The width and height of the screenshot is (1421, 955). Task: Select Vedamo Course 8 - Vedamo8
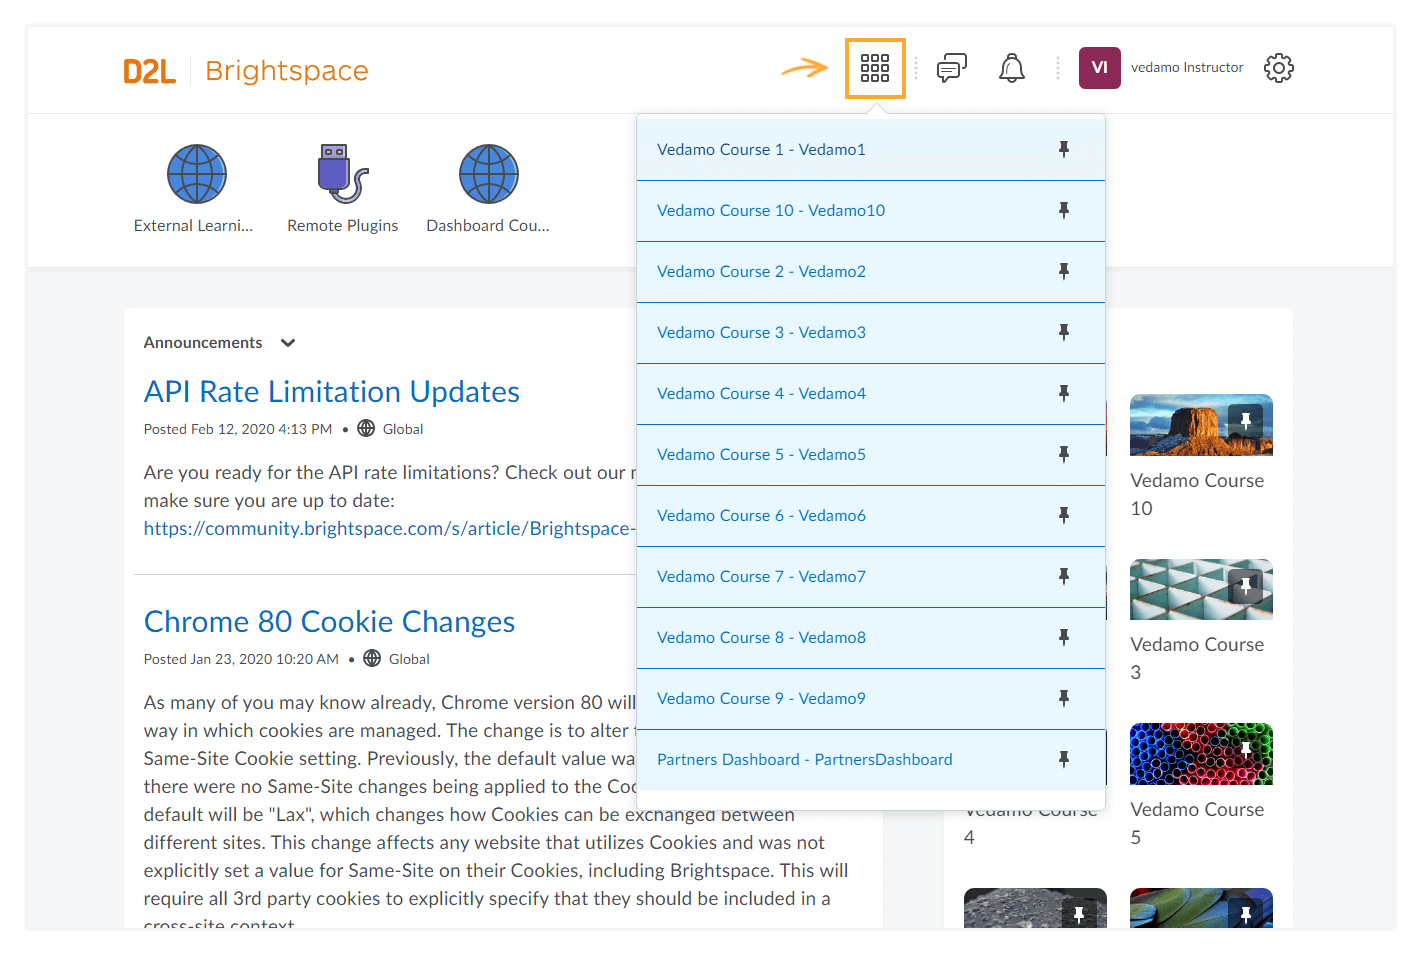(x=871, y=638)
